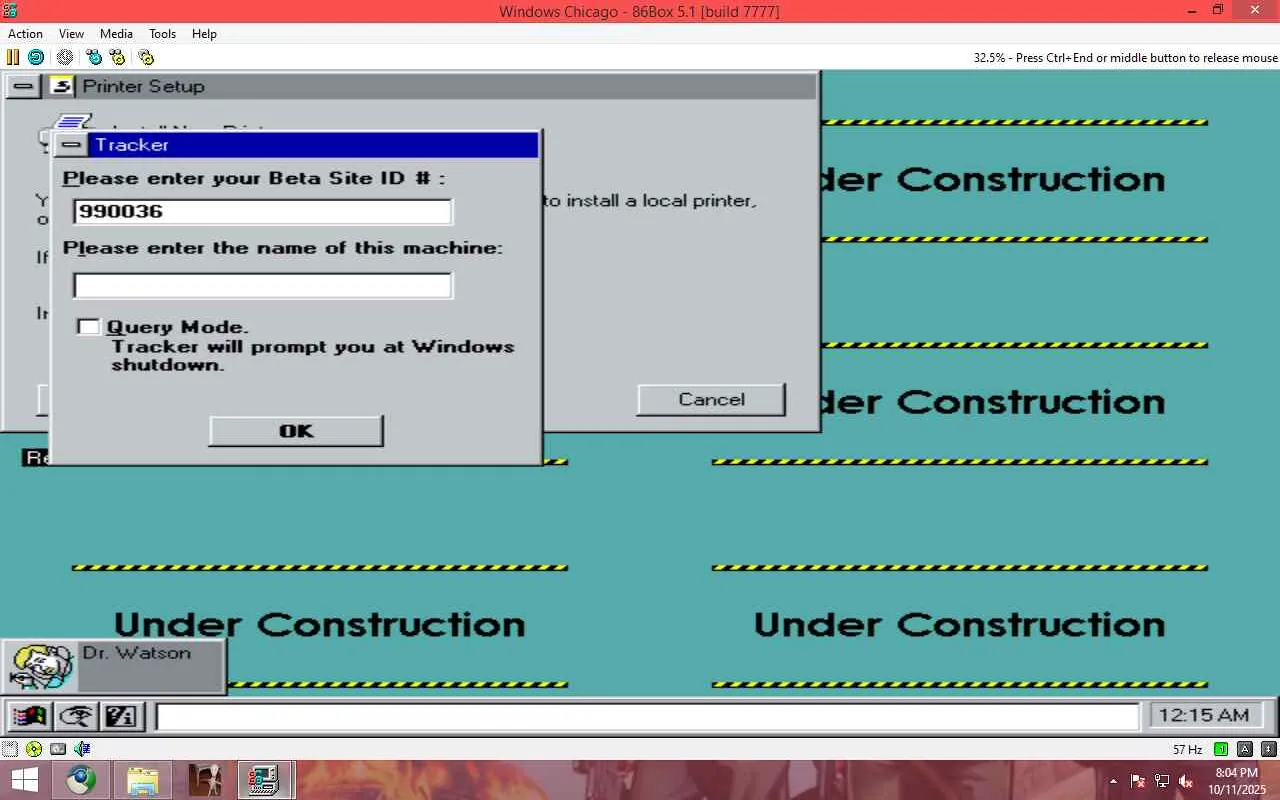Viewport: 1280px width, 800px height.
Task: Click the teal Ctrl+Alt+Del toolbar icon
Action: [94, 58]
